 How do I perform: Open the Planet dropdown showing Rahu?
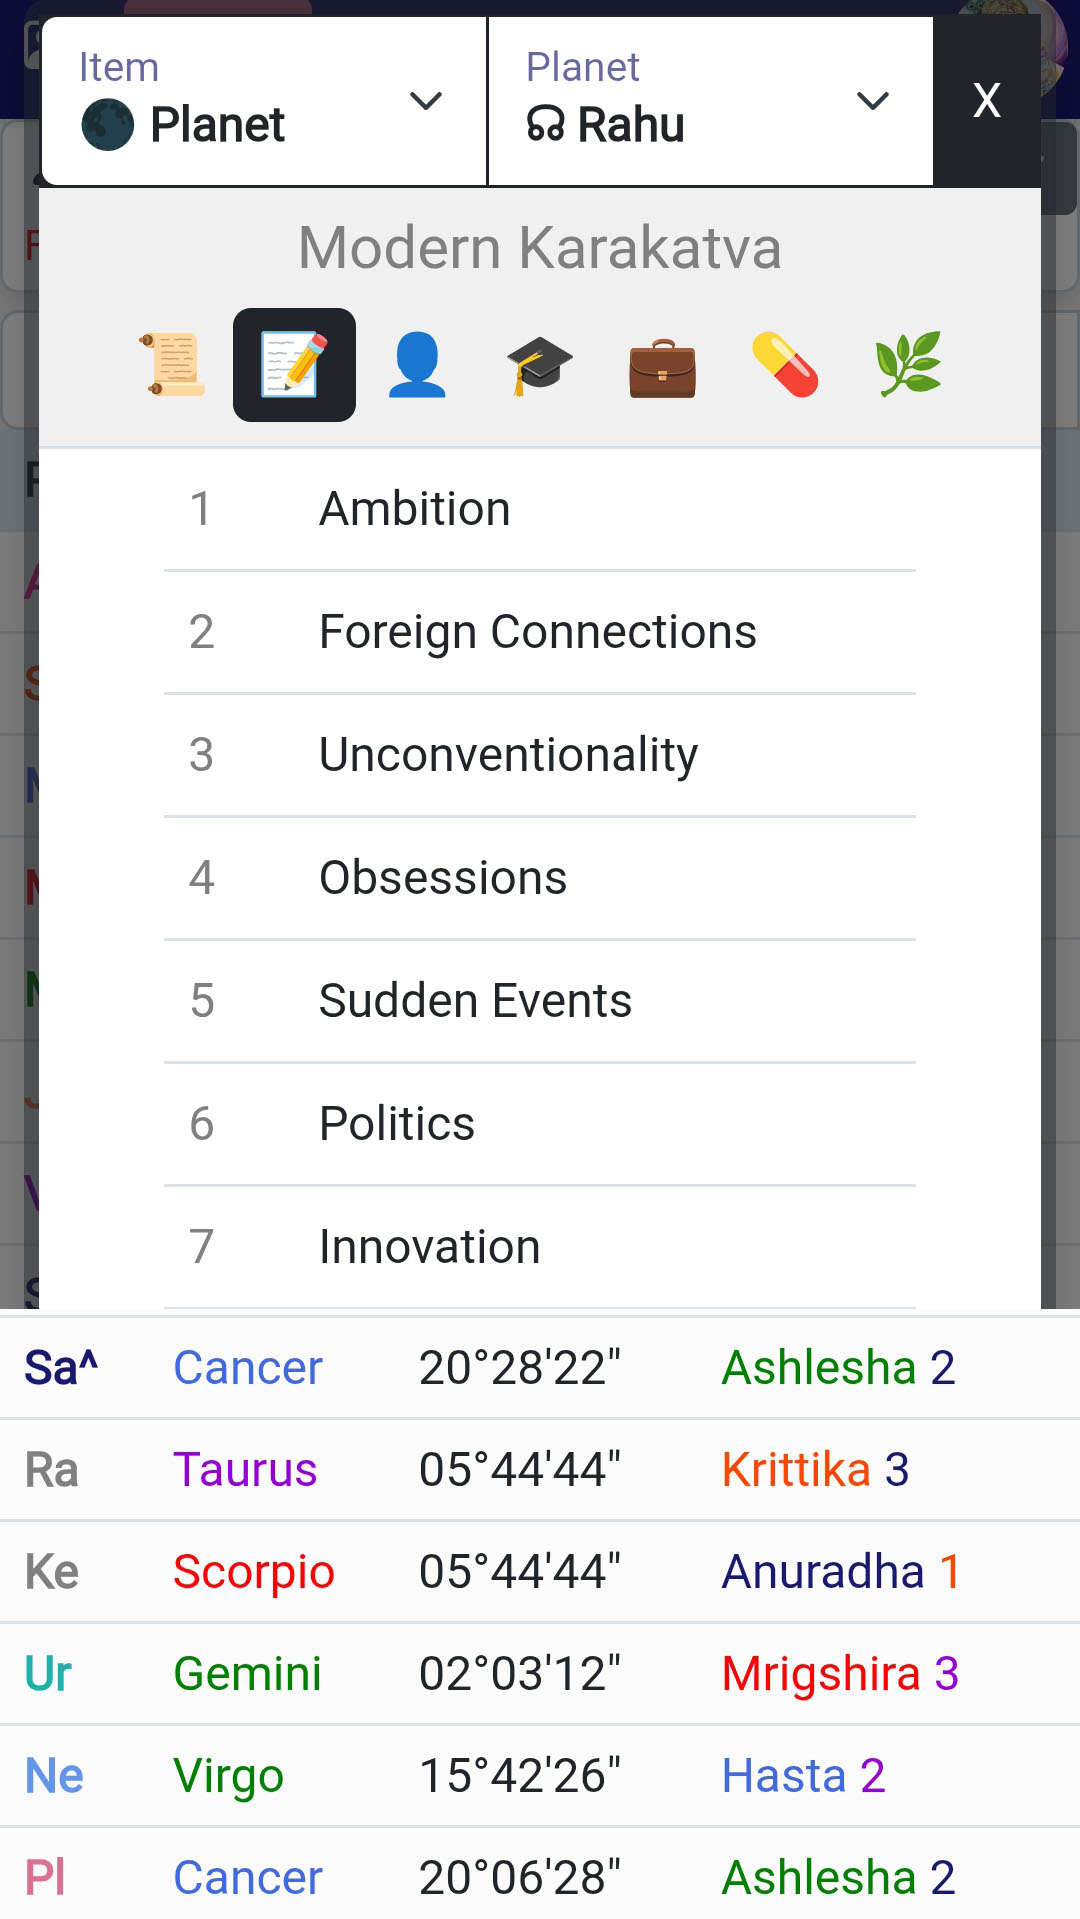[x=710, y=101]
